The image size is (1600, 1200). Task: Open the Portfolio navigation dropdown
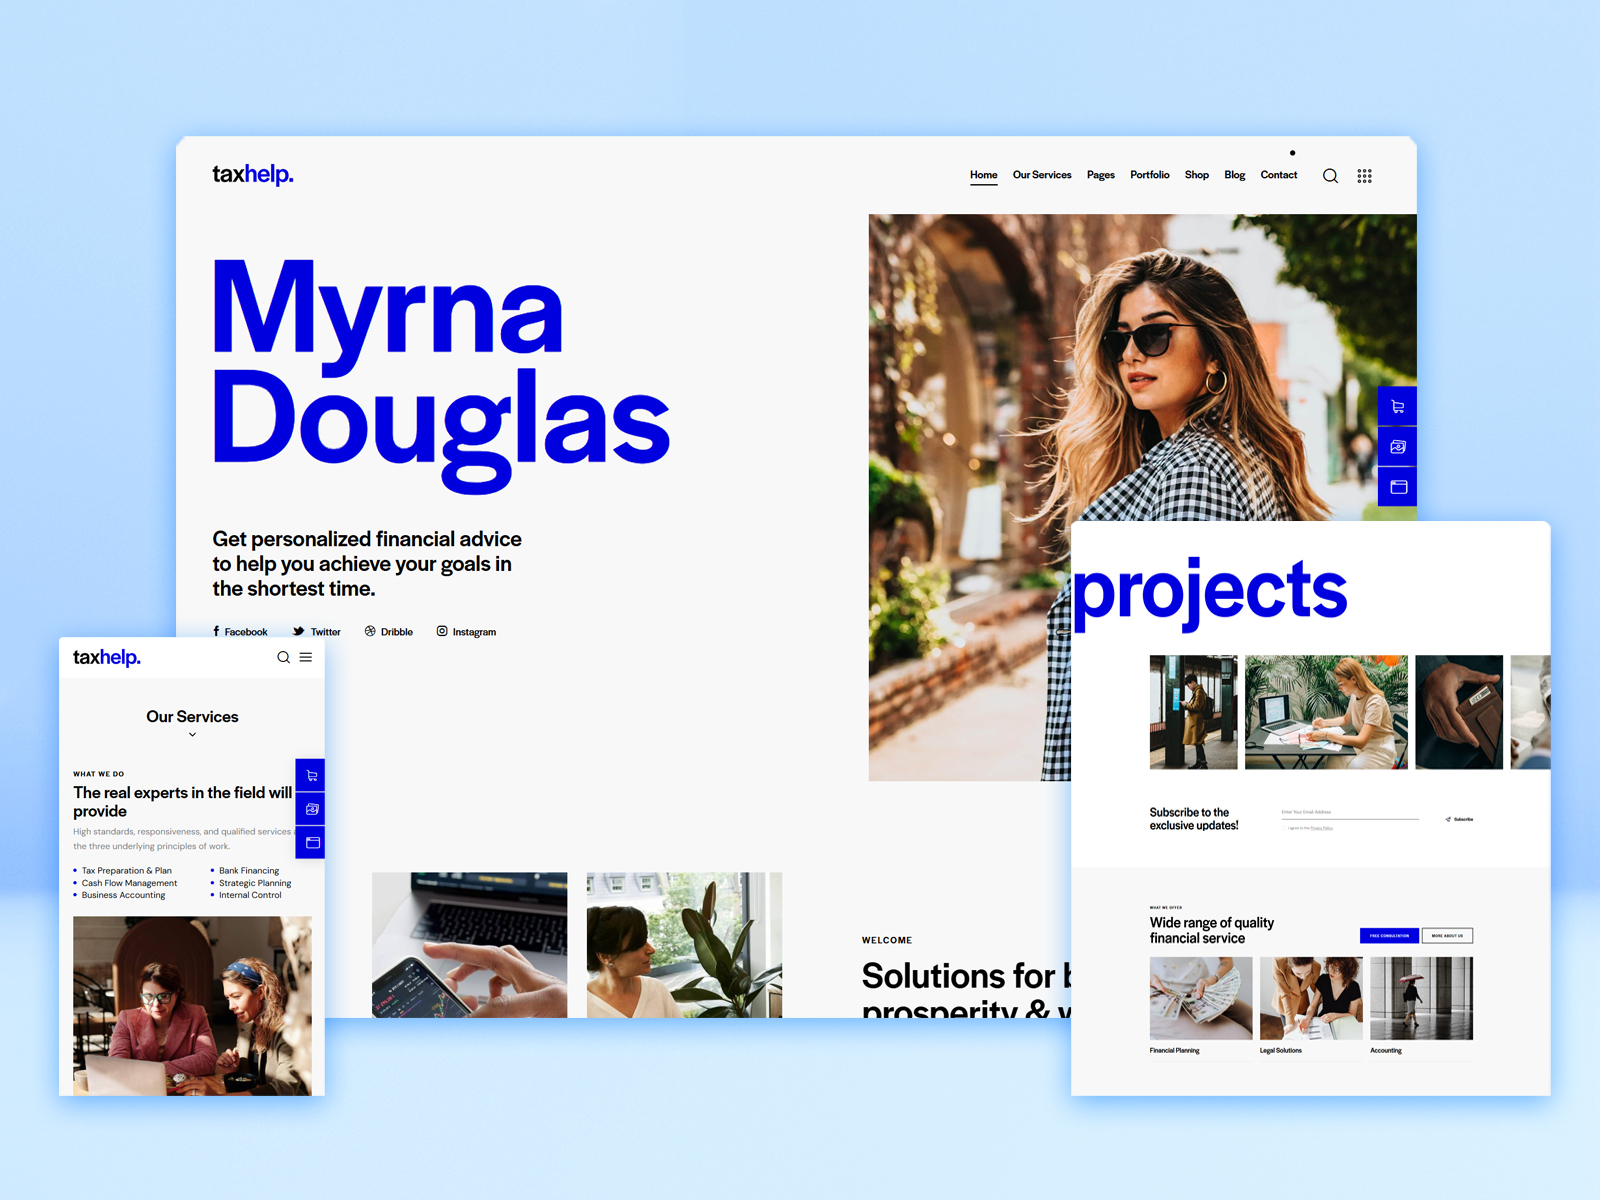(x=1149, y=175)
